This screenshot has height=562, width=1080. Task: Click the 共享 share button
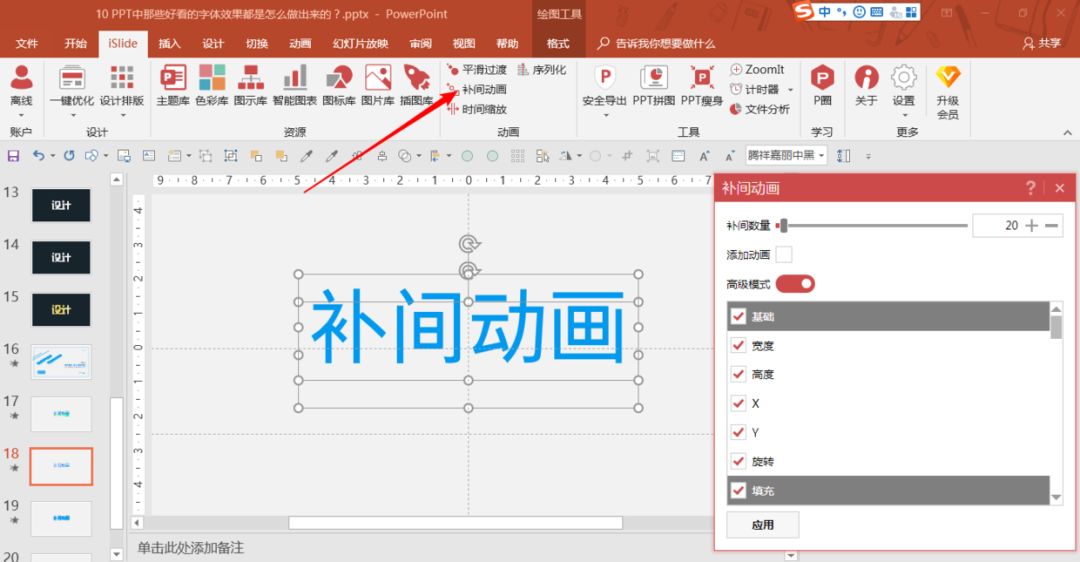pos(1042,43)
